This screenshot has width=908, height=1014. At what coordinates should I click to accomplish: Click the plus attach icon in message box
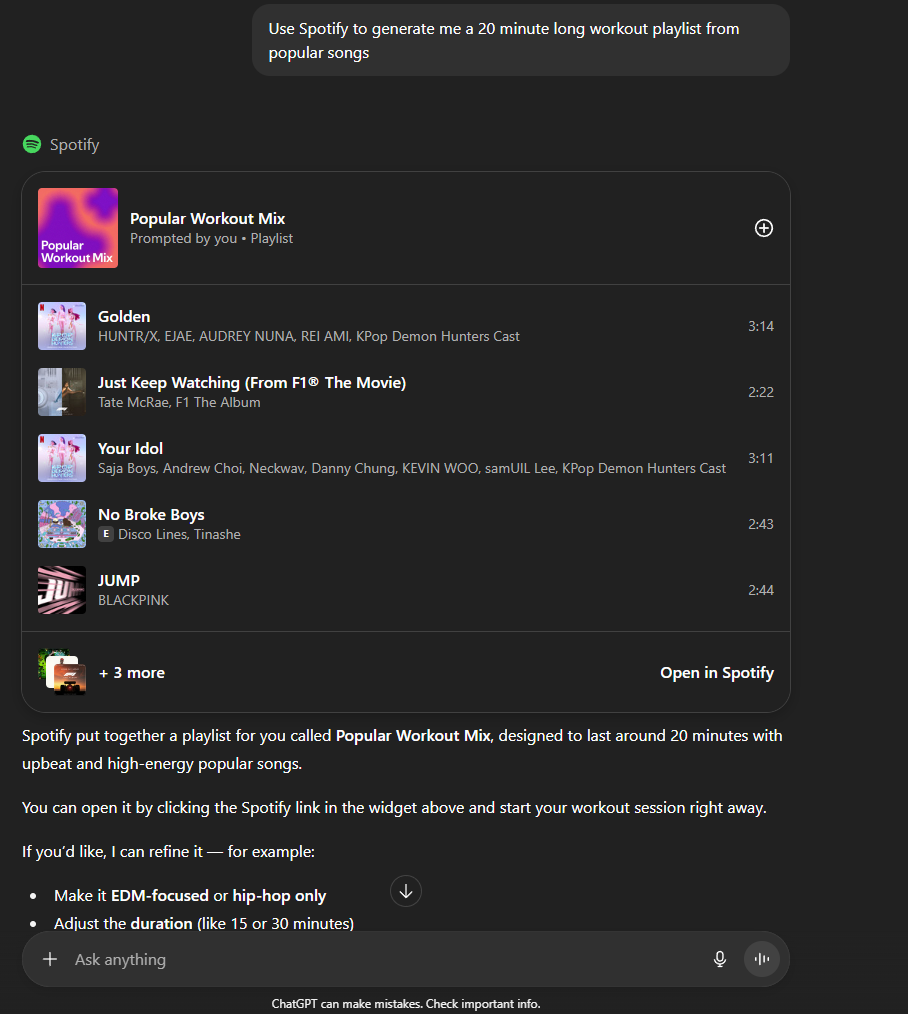point(50,959)
